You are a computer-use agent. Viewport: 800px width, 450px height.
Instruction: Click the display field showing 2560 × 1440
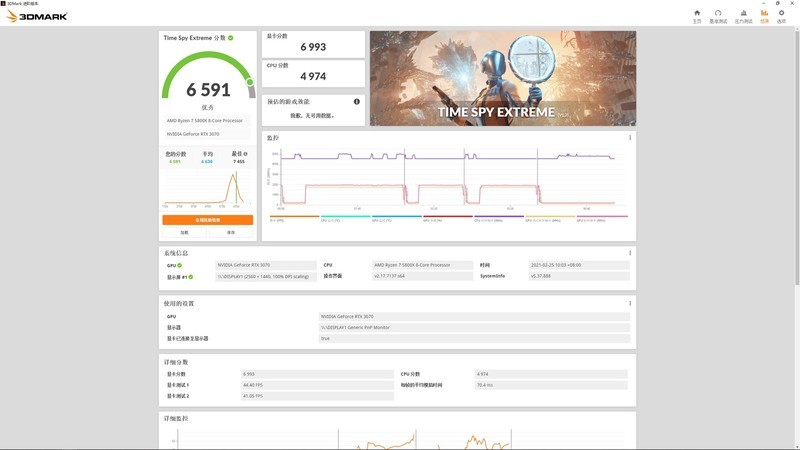266,277
